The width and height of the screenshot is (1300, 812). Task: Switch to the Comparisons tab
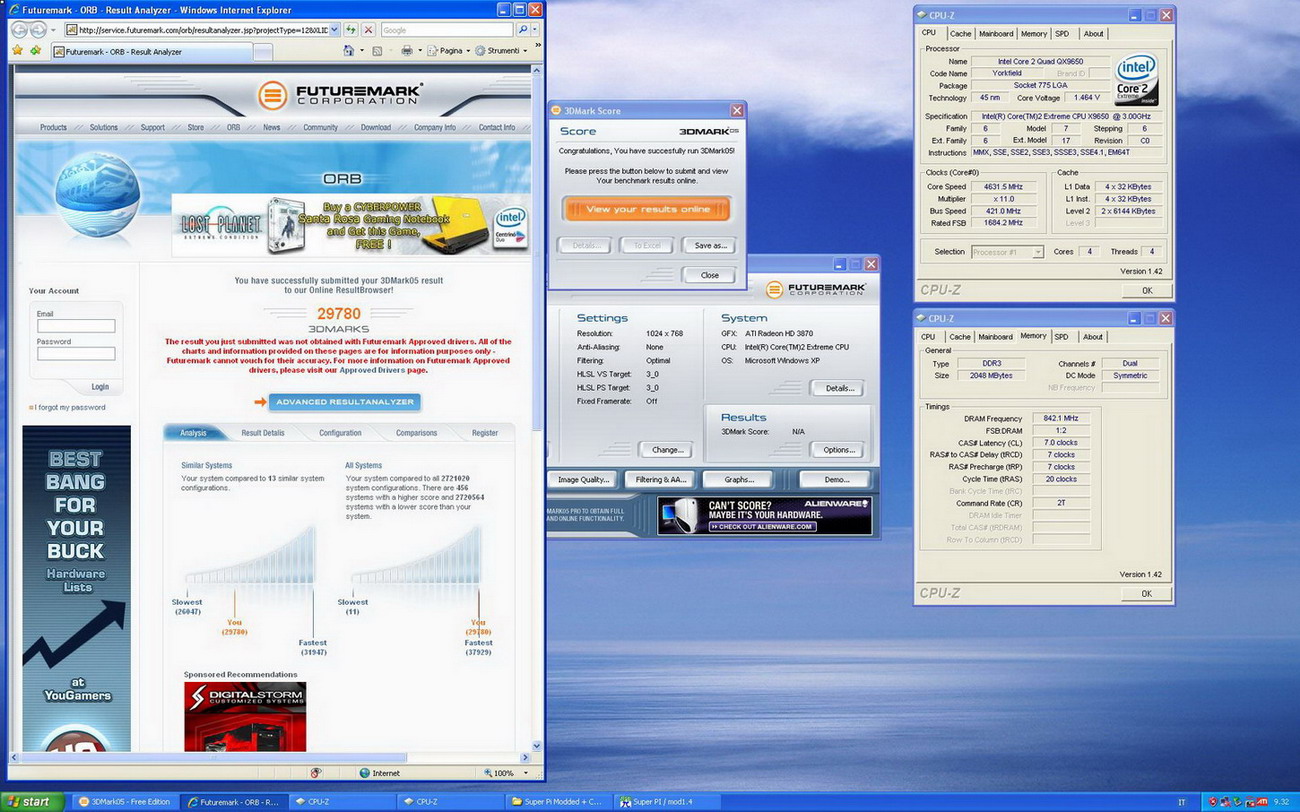click(416, 433)
